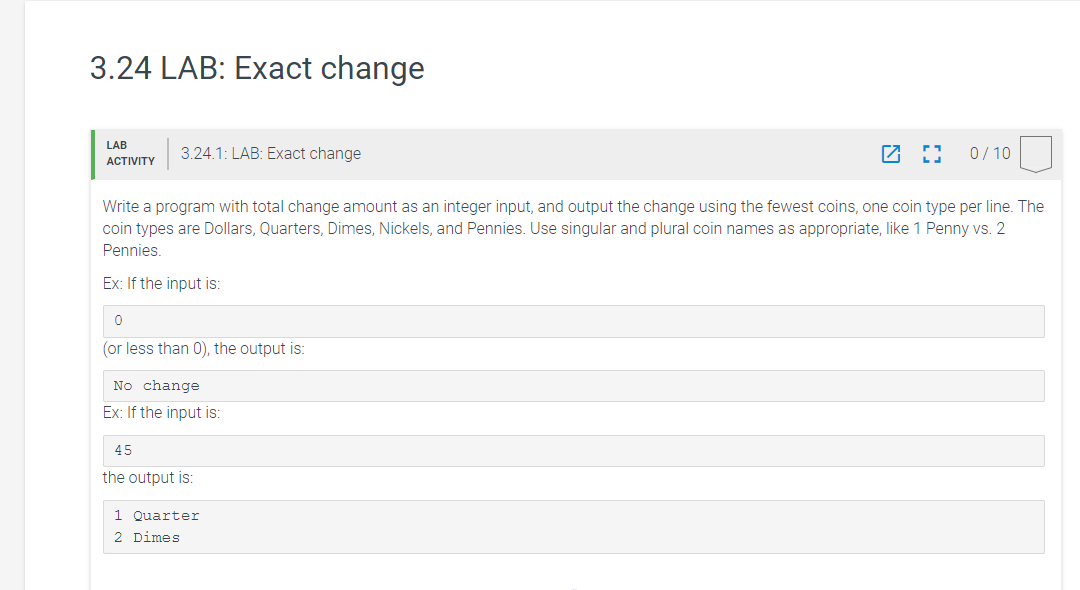
Task: Click the word "Pennies." ending the instructions
Action: tap(132, 251)
